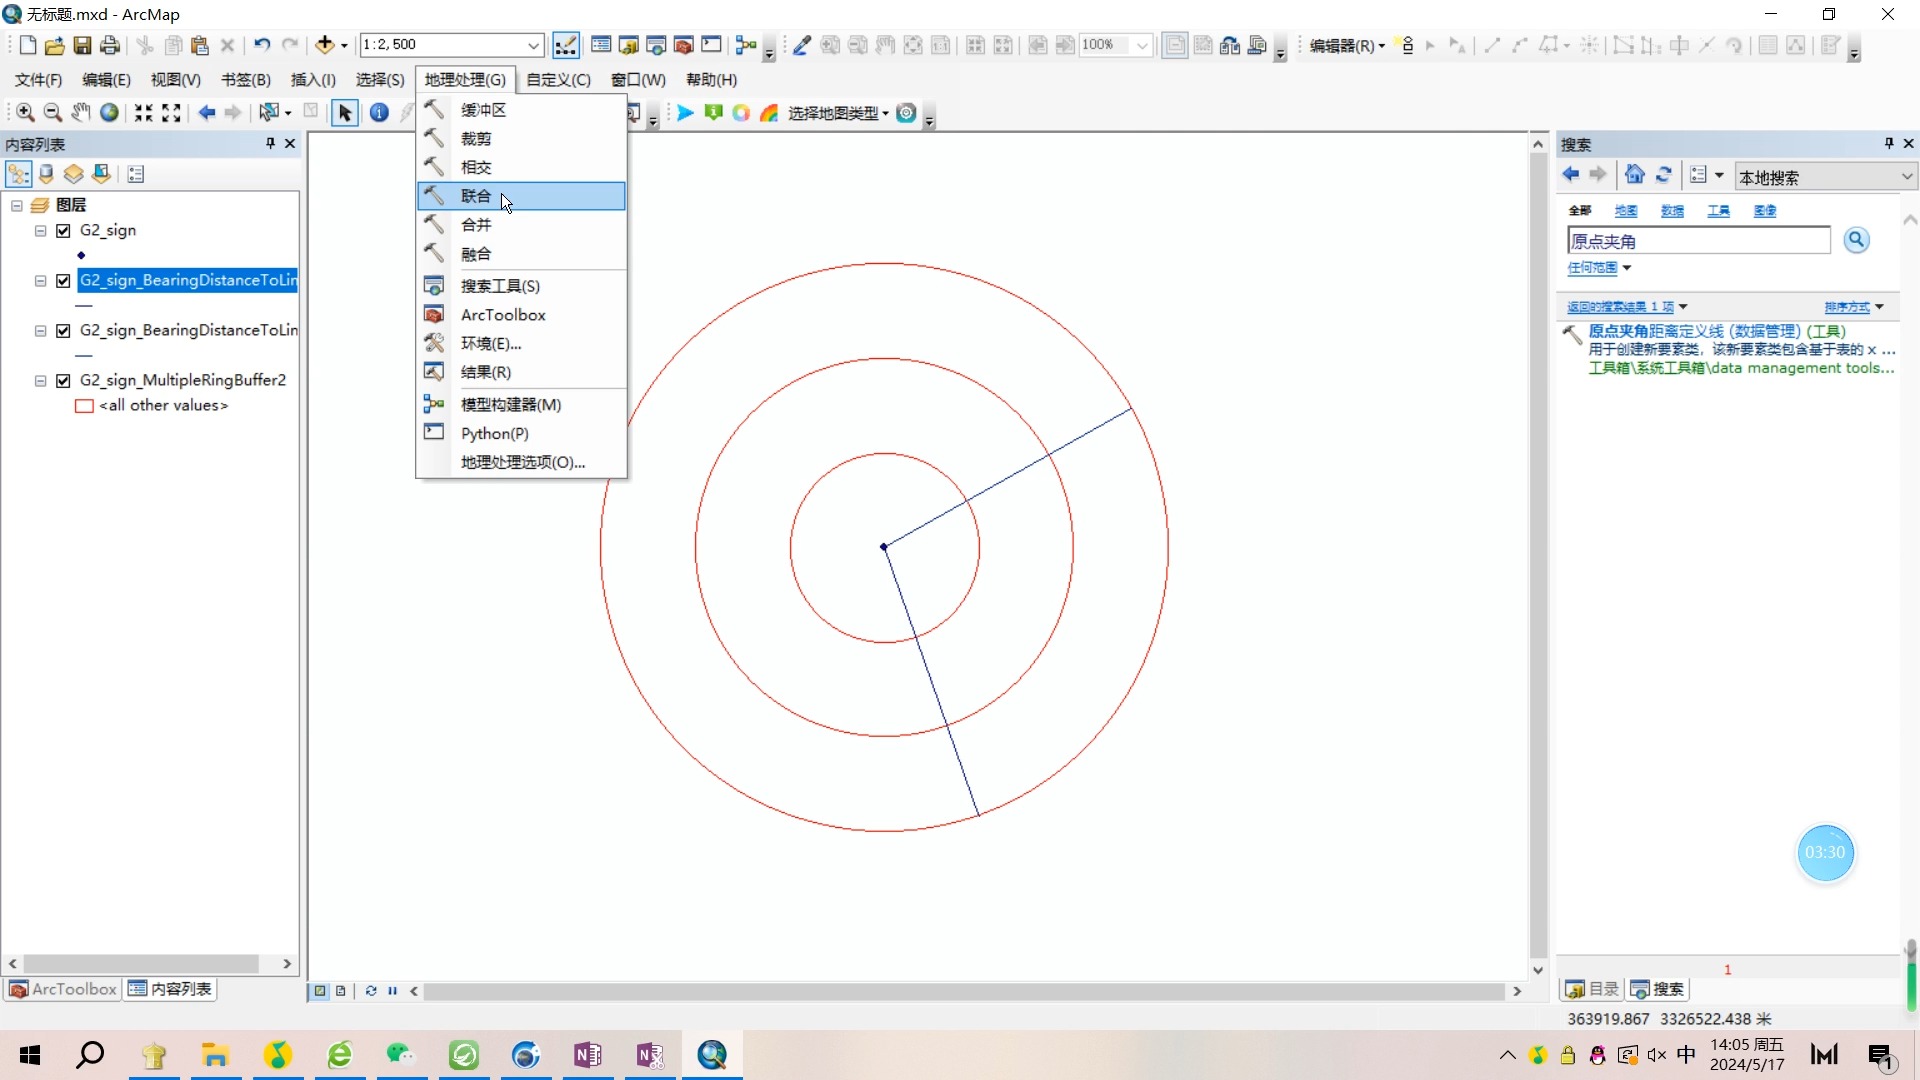1920x1080 pixels.
Task: Open the 本地搜索 dropdown
Action: tap(1906, 177)
